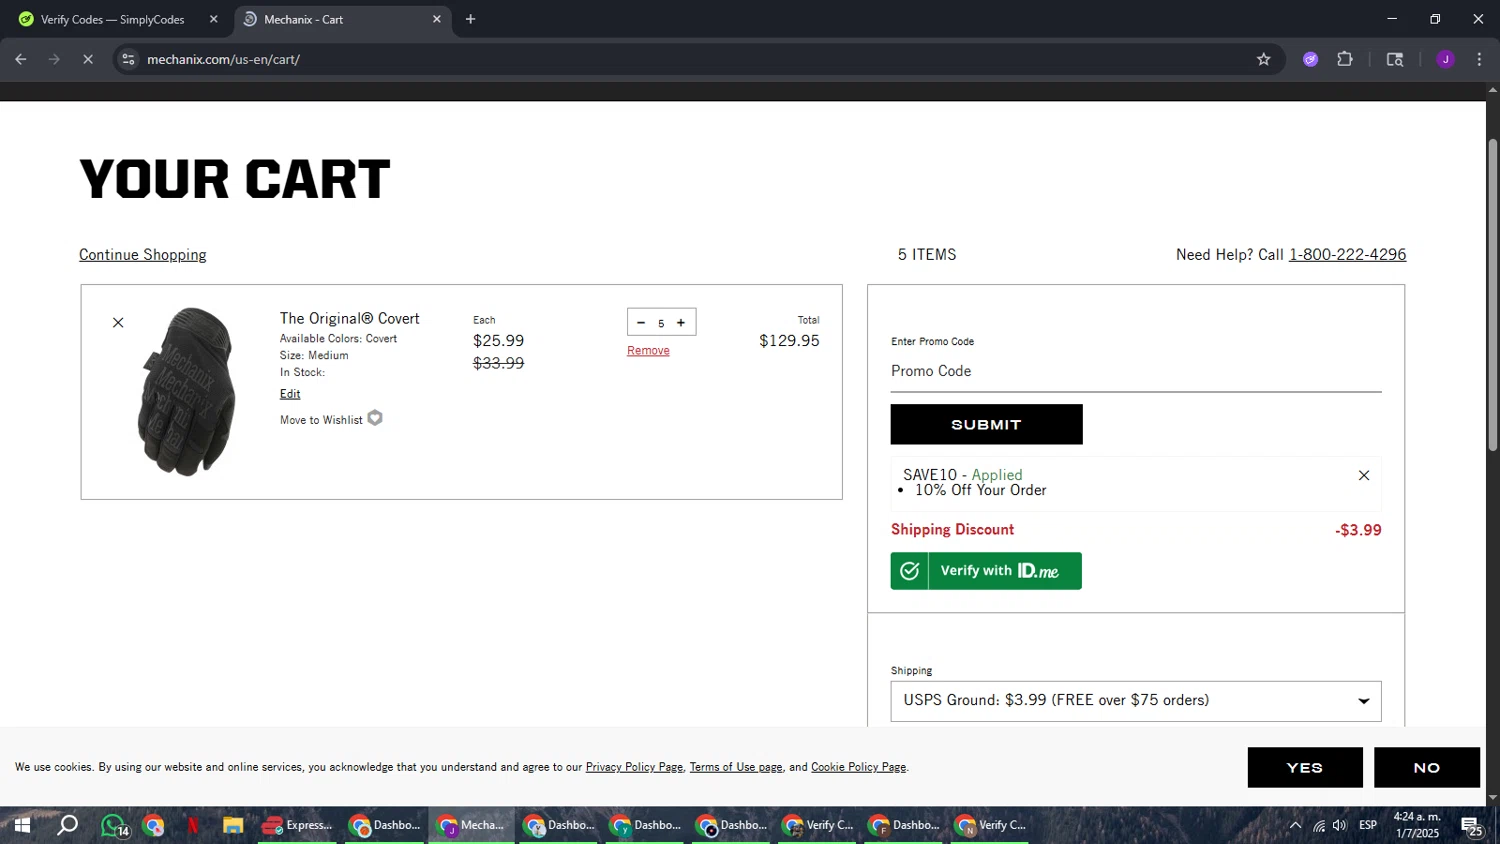The image size is (1500, 844).
Task: Show hidden system tray icons
Action: pos(1295,825)
